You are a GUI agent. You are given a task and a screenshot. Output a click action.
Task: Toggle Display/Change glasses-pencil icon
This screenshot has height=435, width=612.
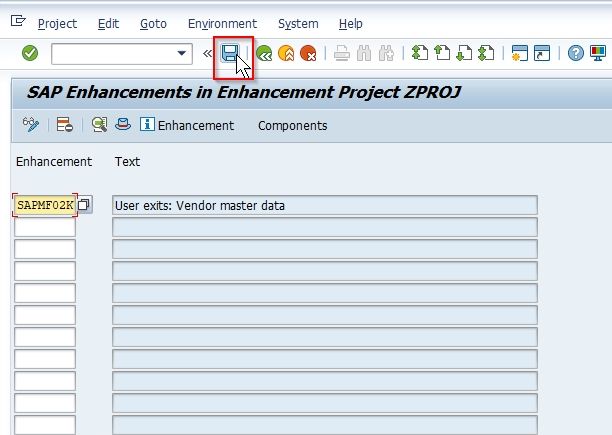click(31, 125)
